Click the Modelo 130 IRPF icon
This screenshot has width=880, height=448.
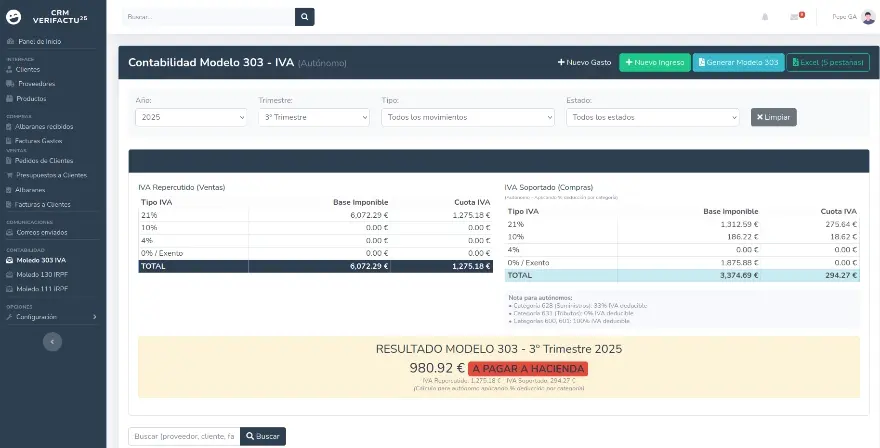pos(10,275)
